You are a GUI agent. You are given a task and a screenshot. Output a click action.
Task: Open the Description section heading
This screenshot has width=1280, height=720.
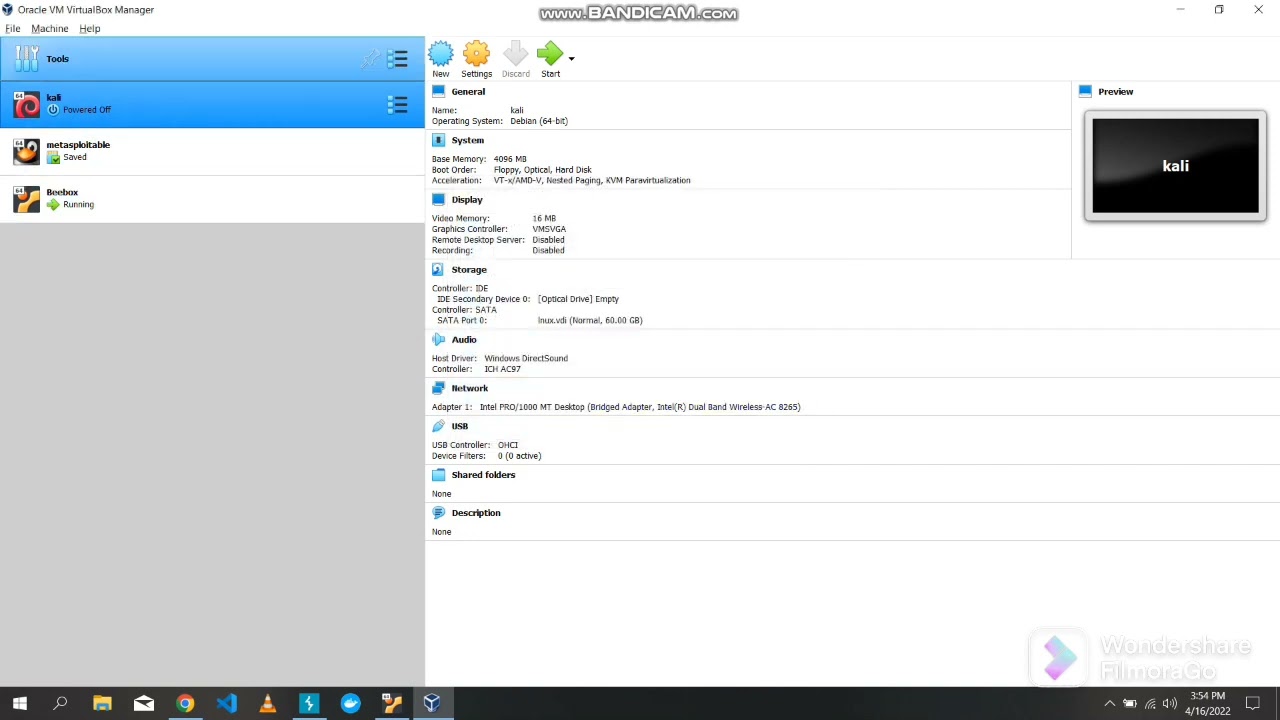click(476, 513)
